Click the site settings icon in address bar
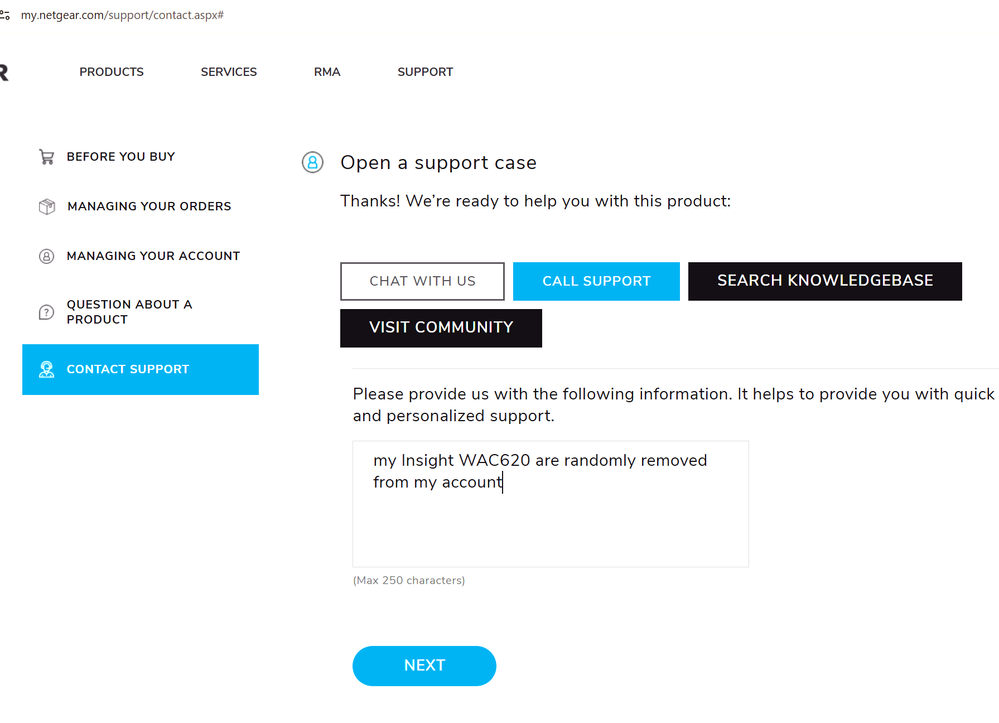Image resolution: width=999 pixels, height=723 pixels. [x=4, y=15]
